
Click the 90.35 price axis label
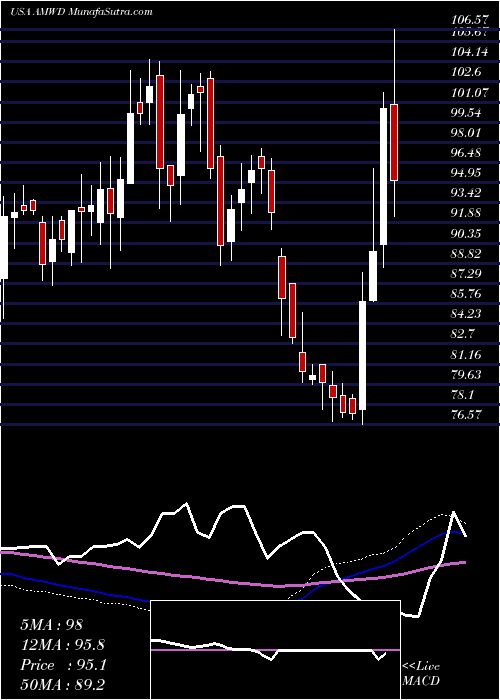coord(466,233)
